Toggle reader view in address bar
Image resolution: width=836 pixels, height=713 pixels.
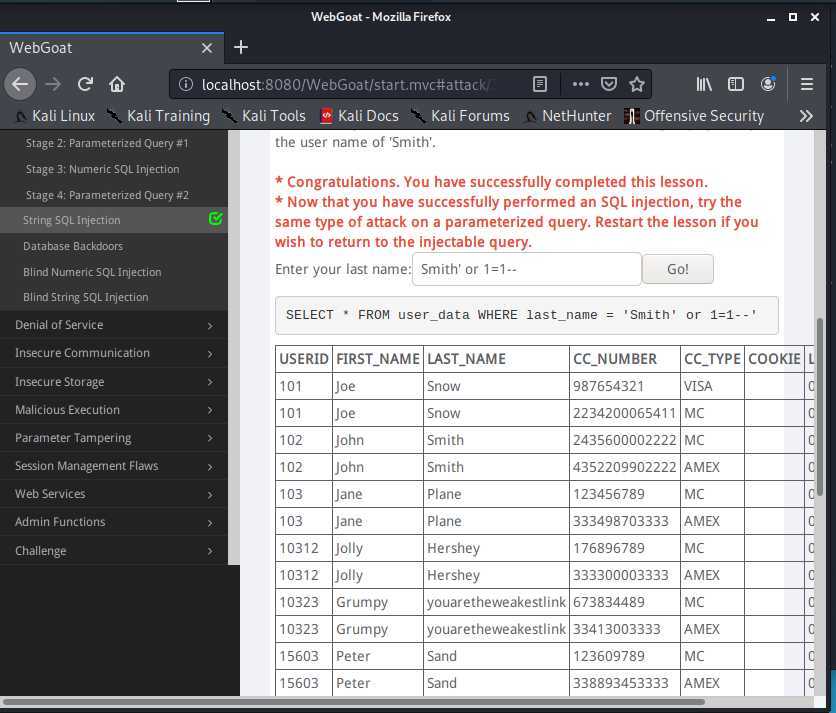(540, 84)
